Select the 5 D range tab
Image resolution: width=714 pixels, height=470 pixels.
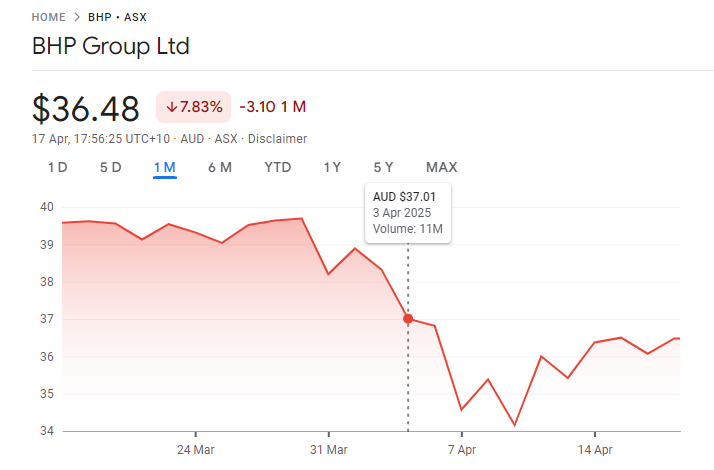110,167
